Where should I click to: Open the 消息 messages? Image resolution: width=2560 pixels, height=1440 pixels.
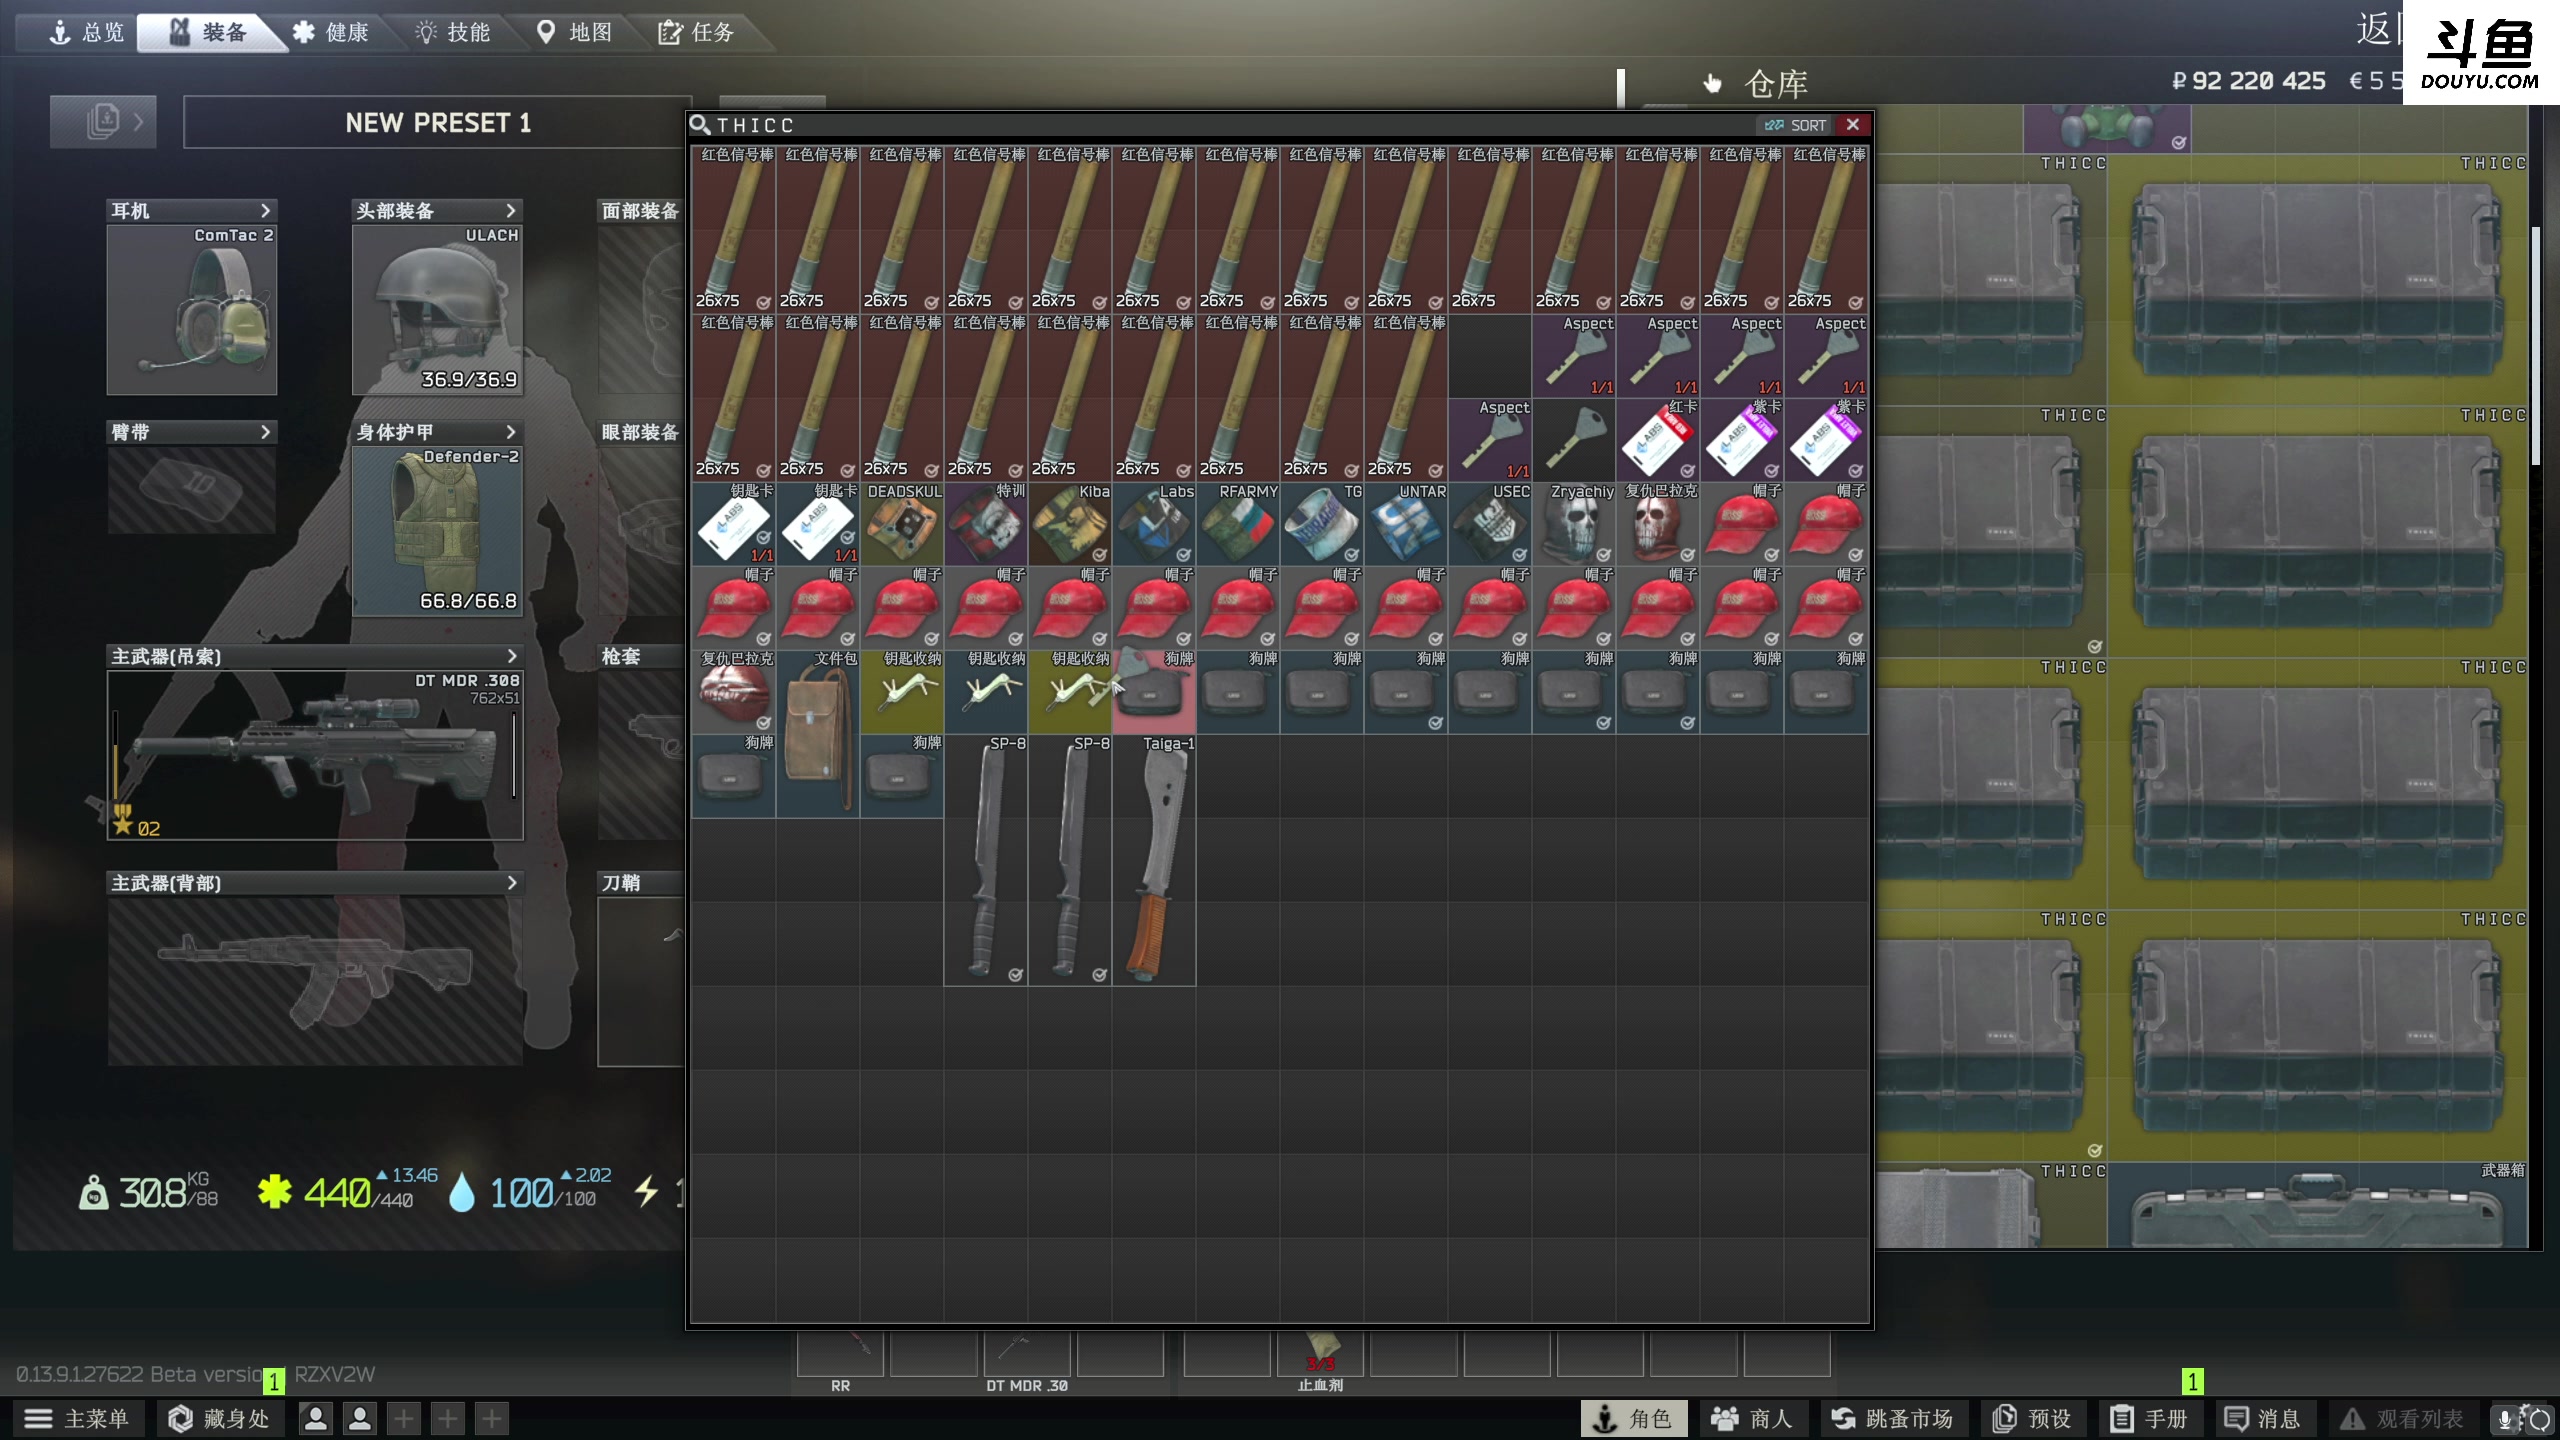(x=2263, y=1418)
